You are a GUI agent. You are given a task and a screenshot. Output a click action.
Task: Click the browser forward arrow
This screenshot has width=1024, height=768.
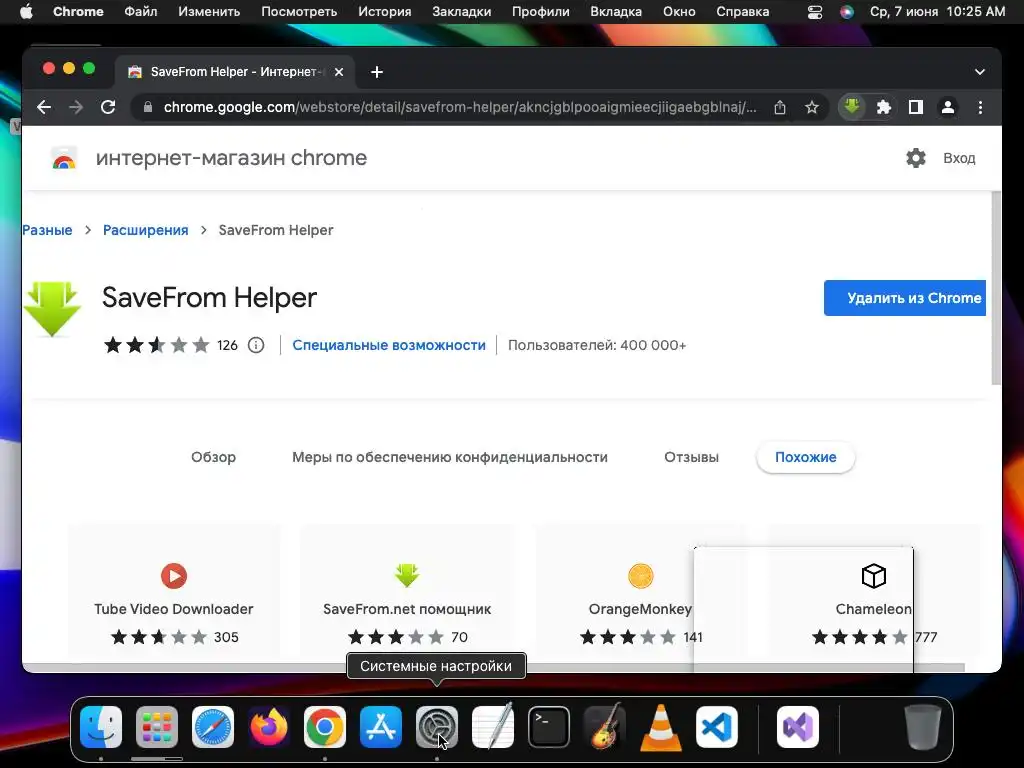(76, 107)
